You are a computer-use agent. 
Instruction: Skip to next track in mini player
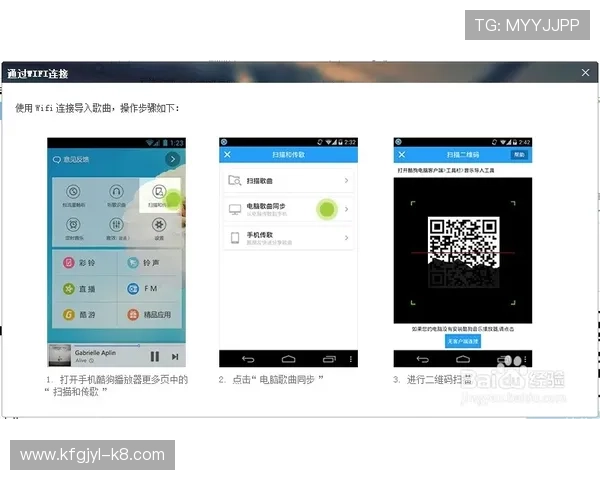pyautogui.click(x=175, y=357)
